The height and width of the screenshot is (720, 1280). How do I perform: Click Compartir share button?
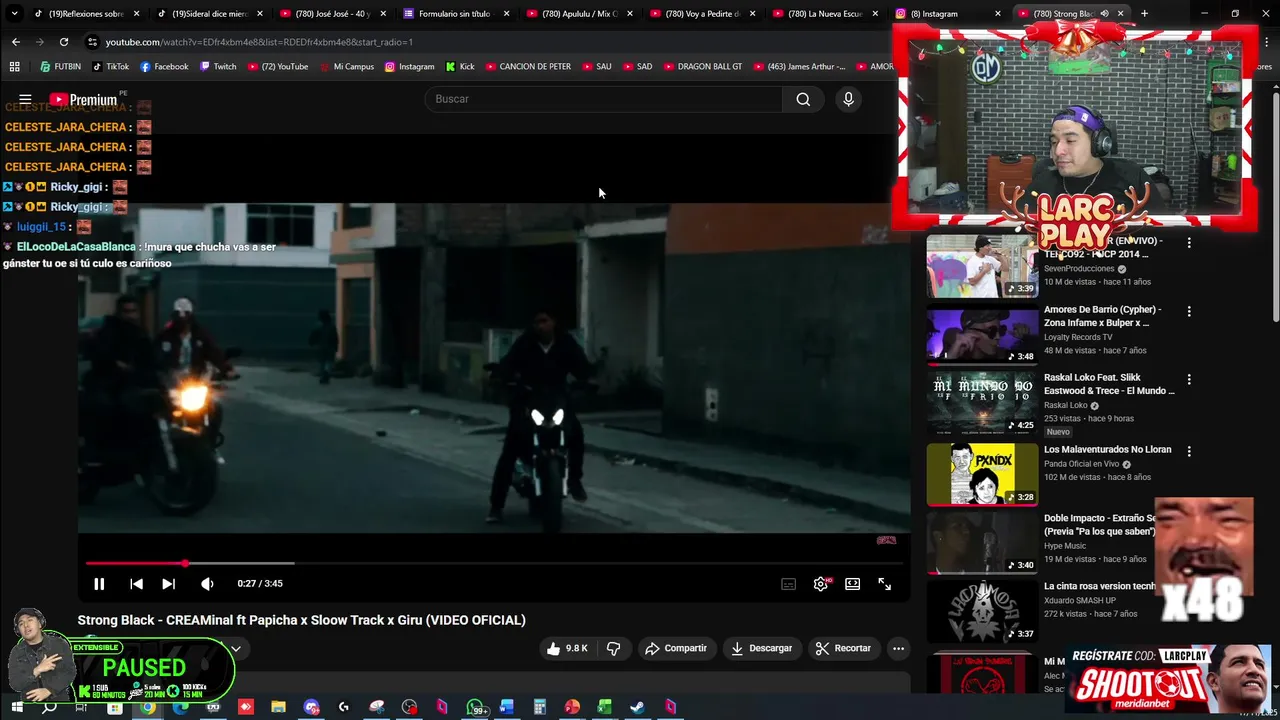pyautogui.click(x=676, y=648)
